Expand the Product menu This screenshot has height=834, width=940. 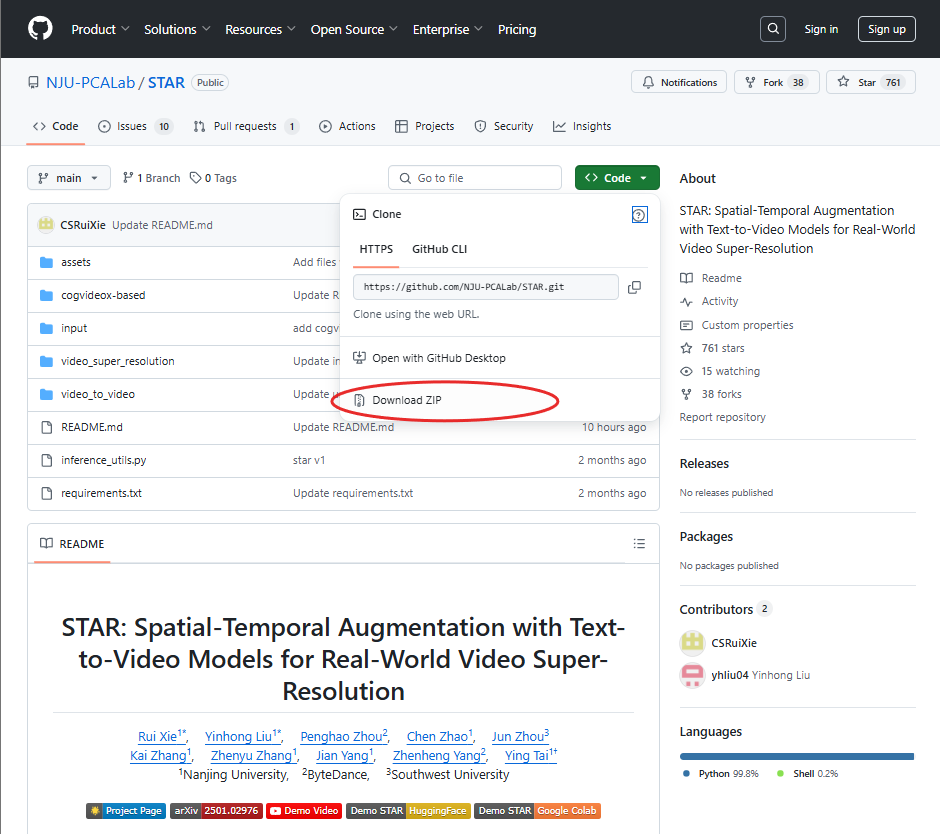100,29
